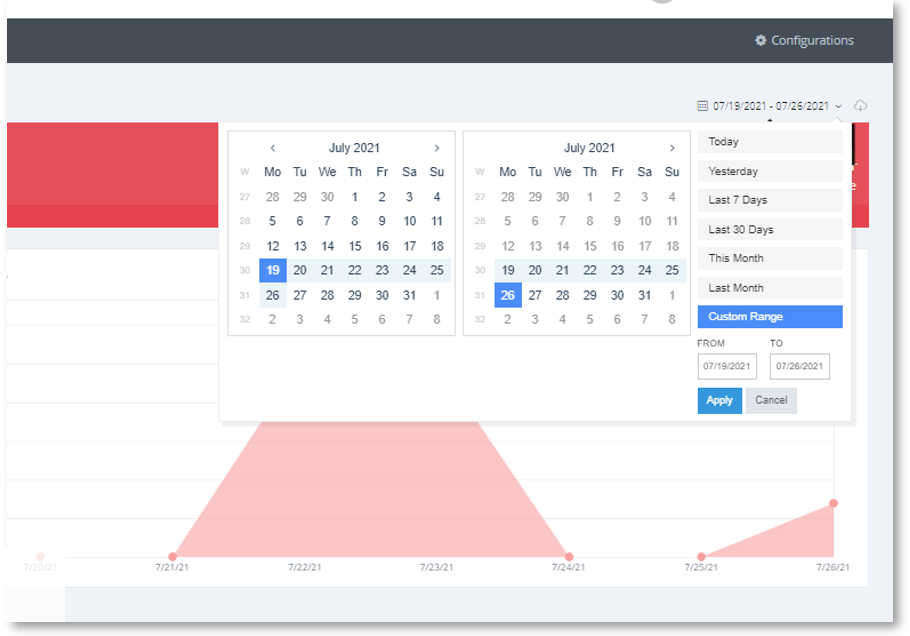Click the calendar icon beside date range
Viewport: 910px width, 636px height.
tap(702, 106)
